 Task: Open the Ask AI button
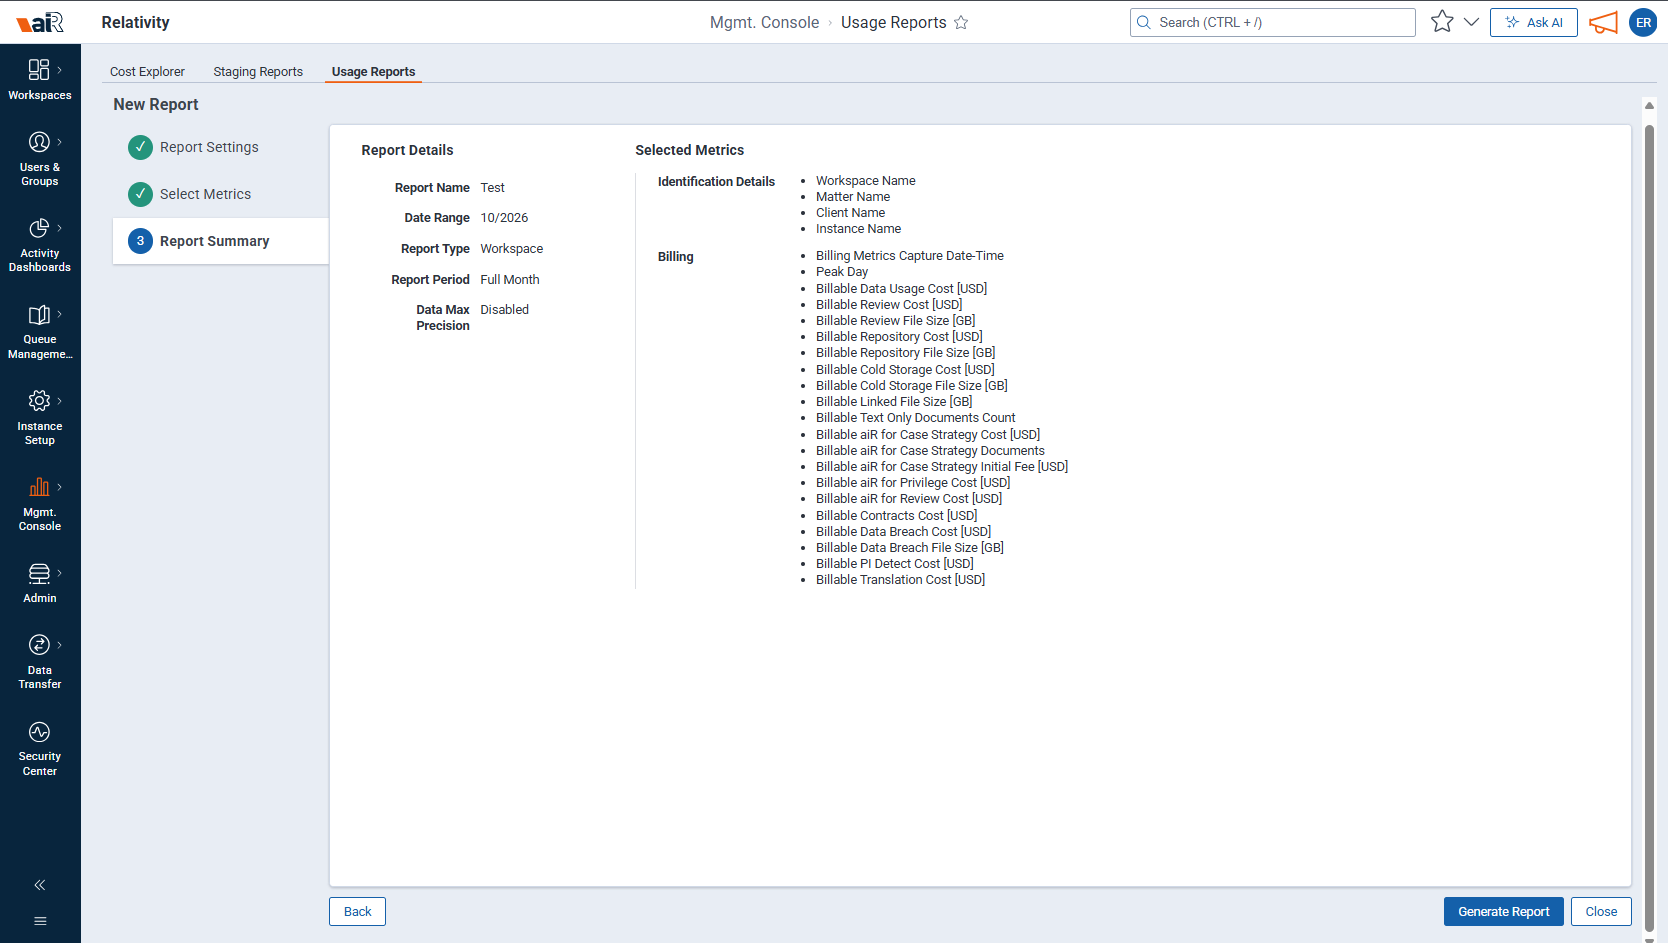click(1534, 22)
